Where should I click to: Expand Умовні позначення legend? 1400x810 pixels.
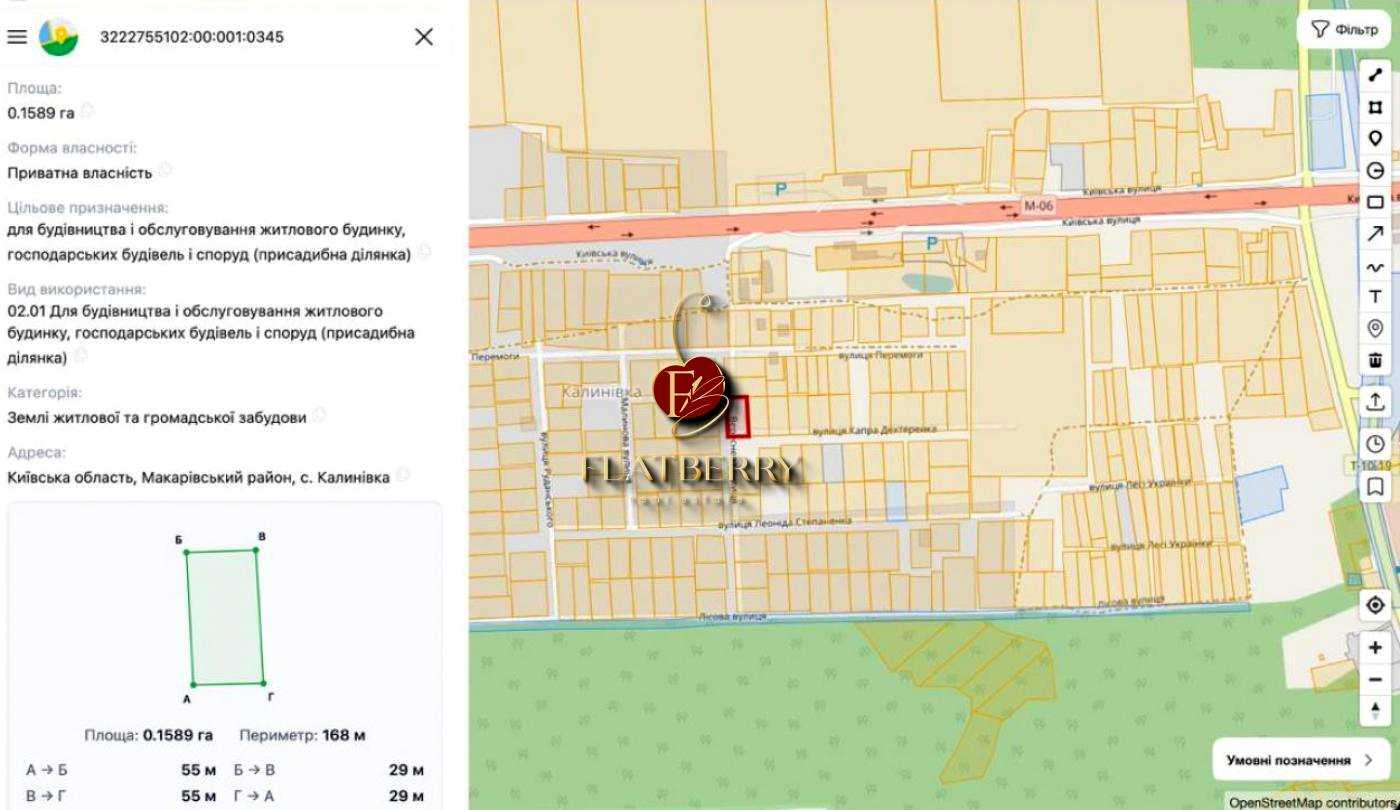1300,760
